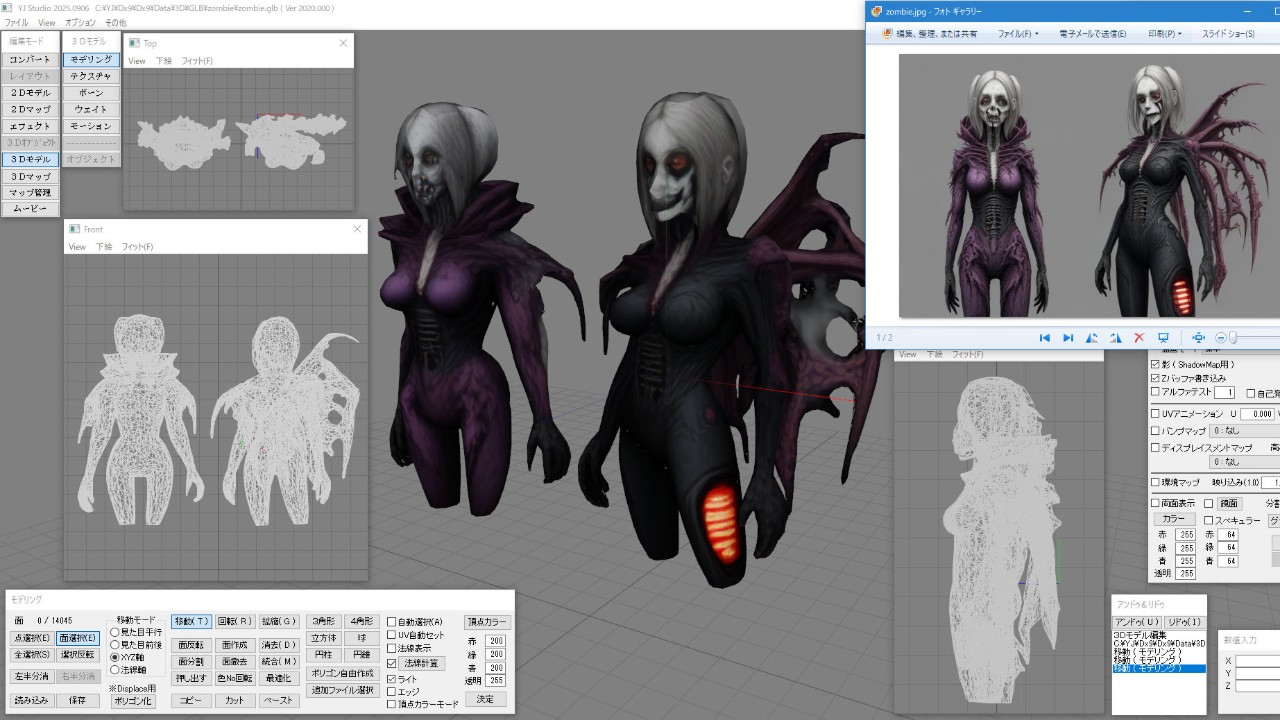Open the フィット(F) menu in the Top view
Screen dimensions: 1280x720
197,61
